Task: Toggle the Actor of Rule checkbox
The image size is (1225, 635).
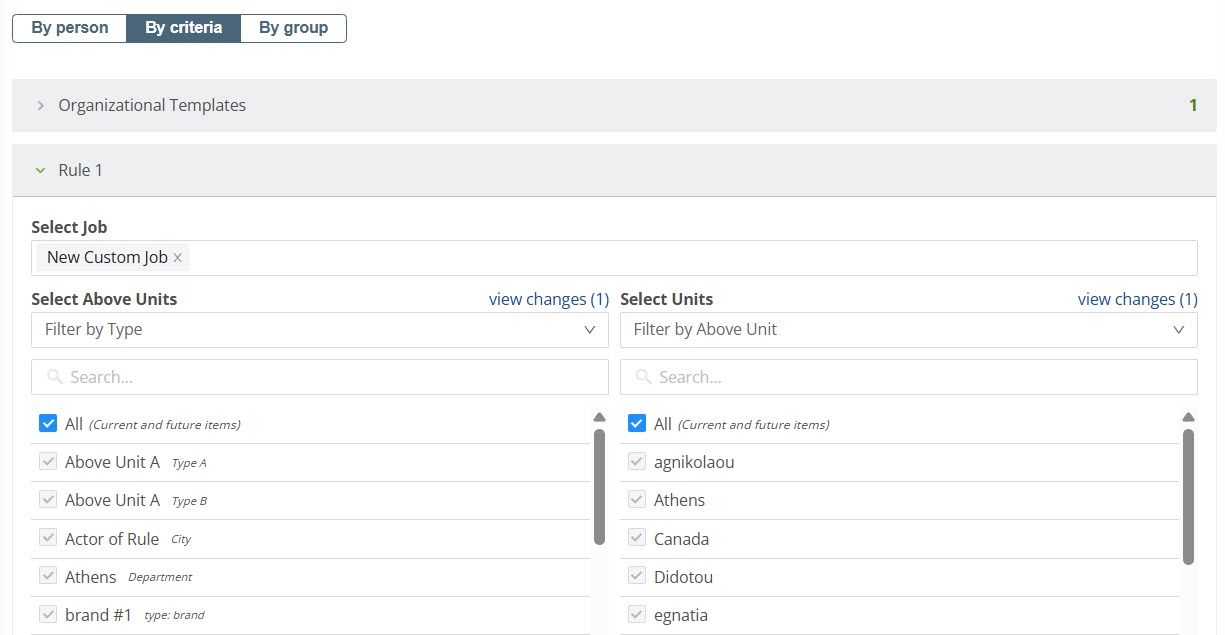Action: click(48, 538)
